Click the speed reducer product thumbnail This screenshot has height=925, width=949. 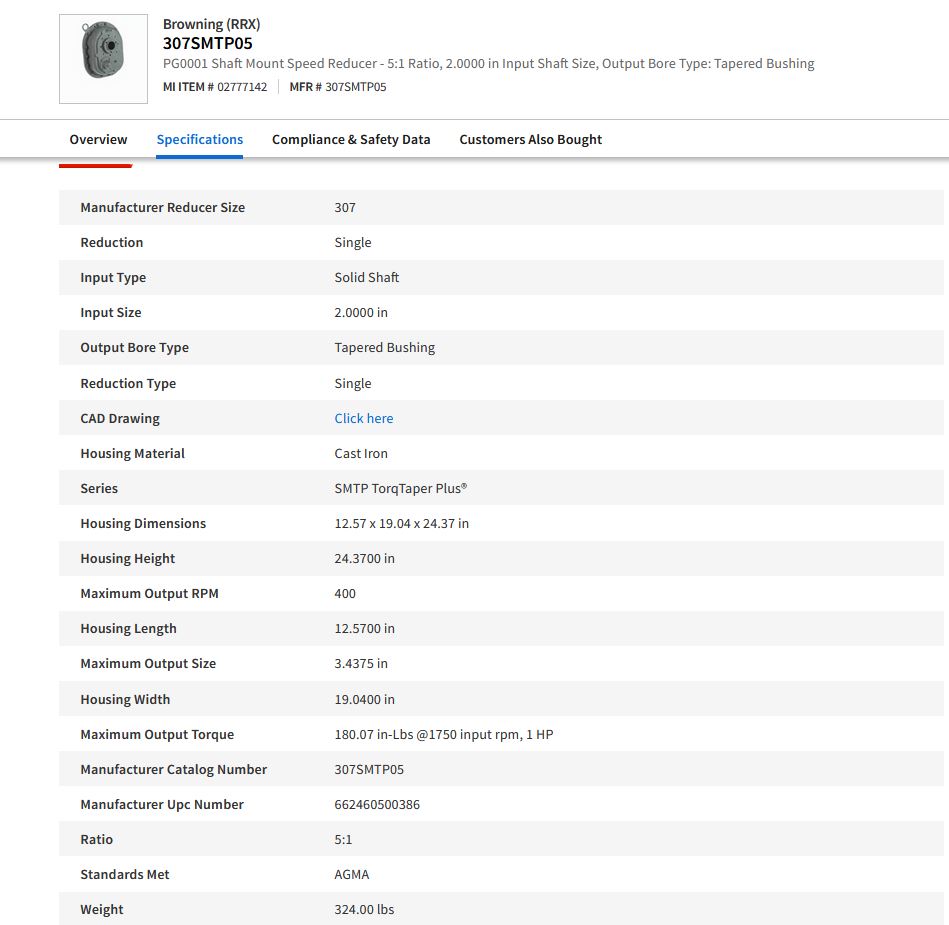point(103,59)
